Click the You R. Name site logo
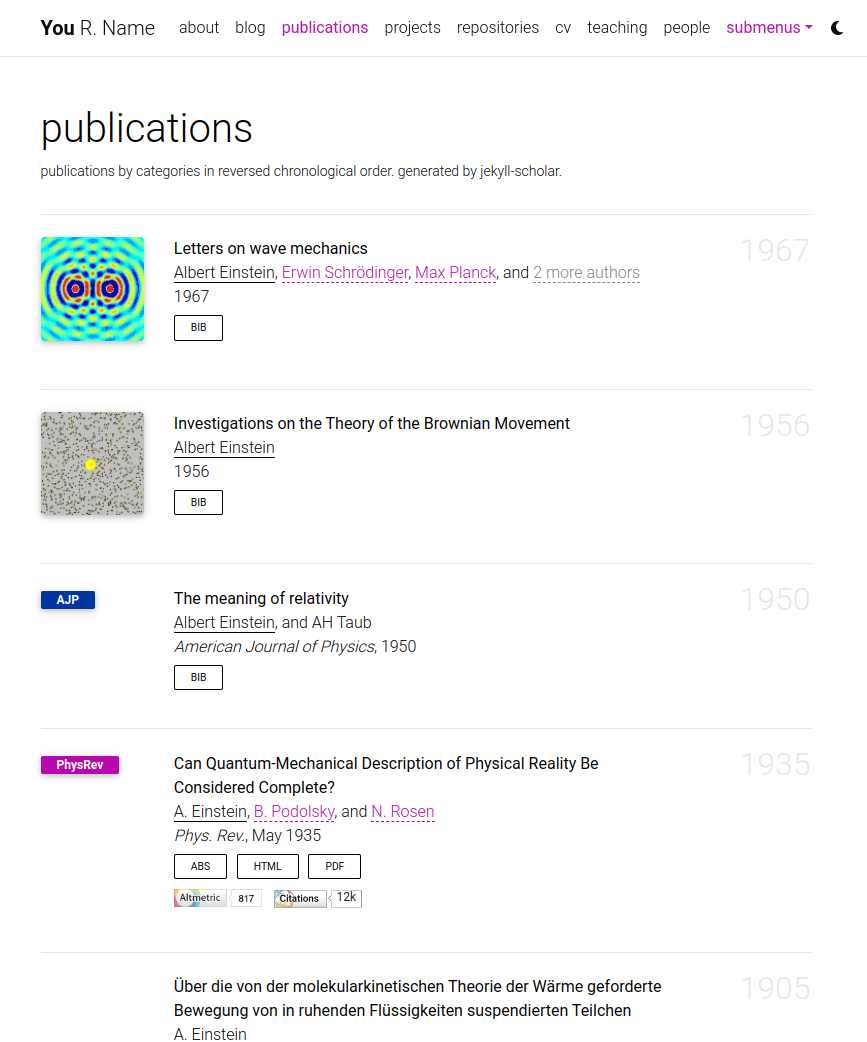The height and width of the screenshot is (1042, 867). (x=97, y=28)
